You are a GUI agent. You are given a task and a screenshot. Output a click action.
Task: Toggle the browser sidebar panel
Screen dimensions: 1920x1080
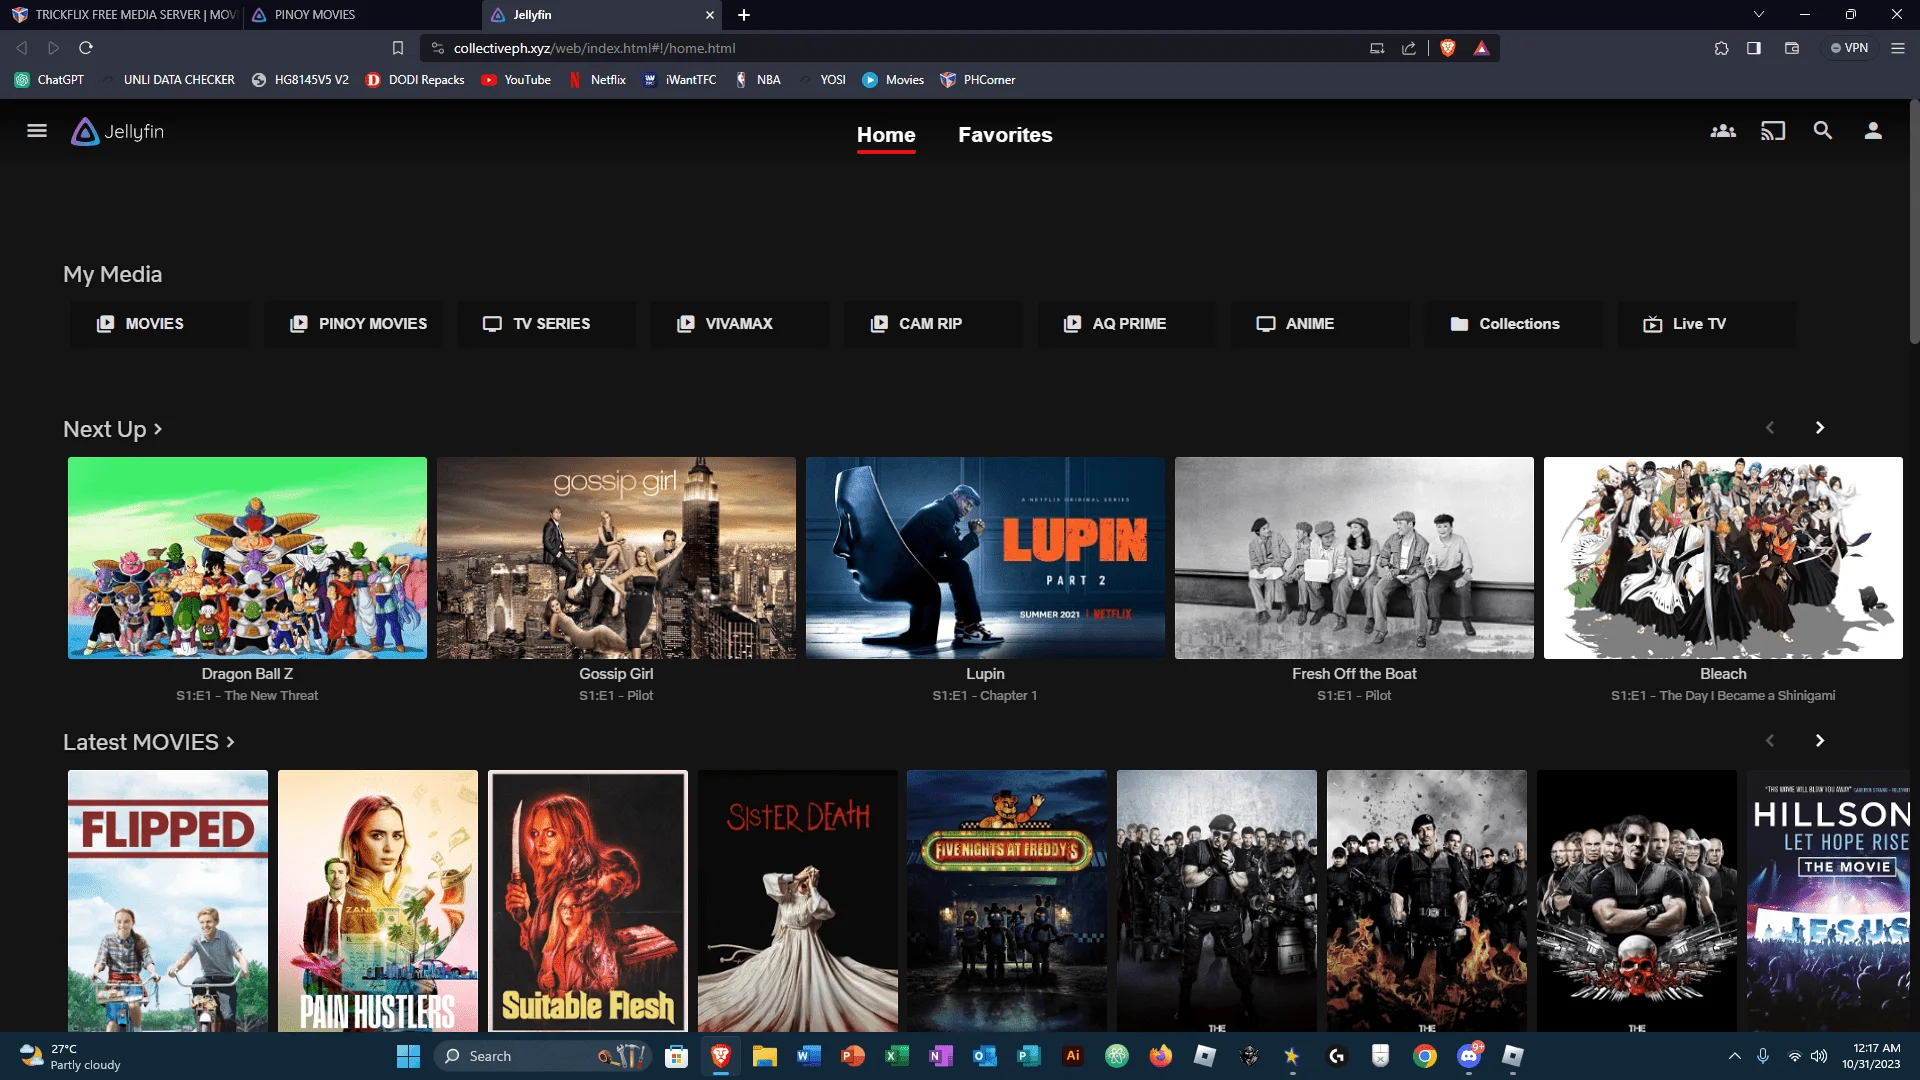click(1754, 48)
